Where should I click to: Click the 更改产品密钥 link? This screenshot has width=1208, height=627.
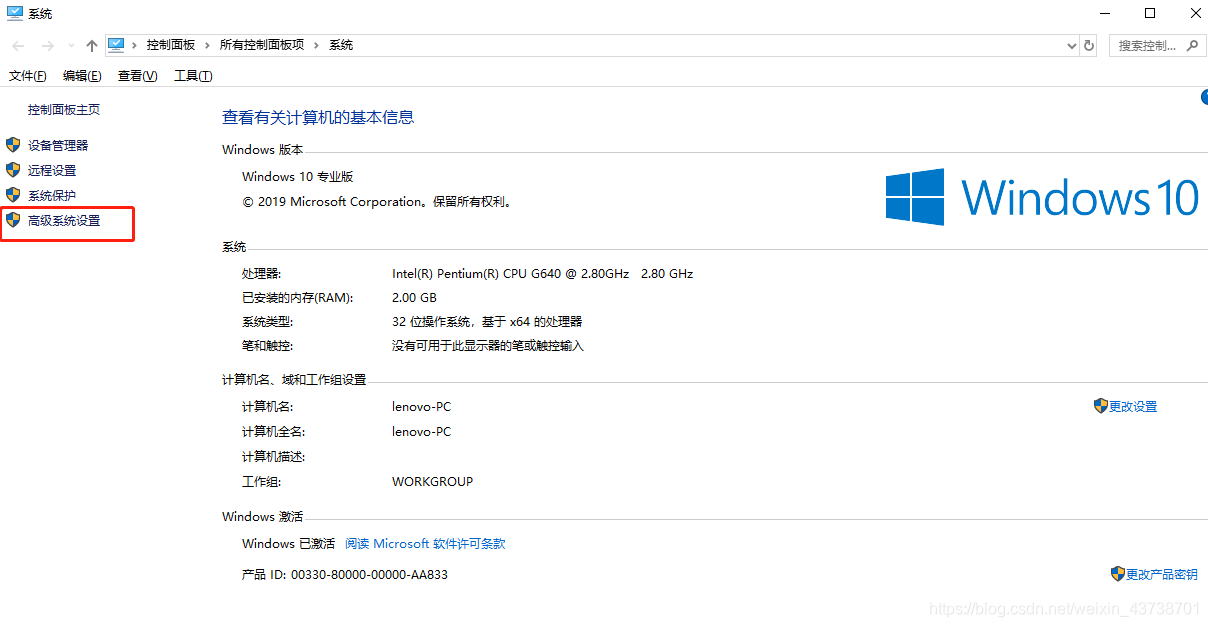(x=1162, y=574)
